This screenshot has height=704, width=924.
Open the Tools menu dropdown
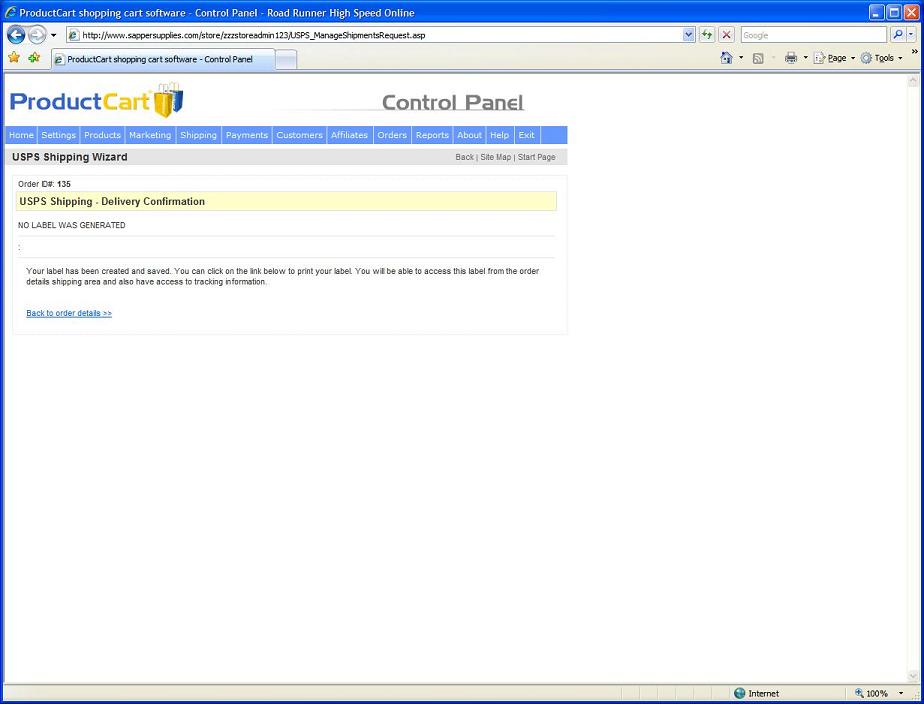tap(882, 58)
